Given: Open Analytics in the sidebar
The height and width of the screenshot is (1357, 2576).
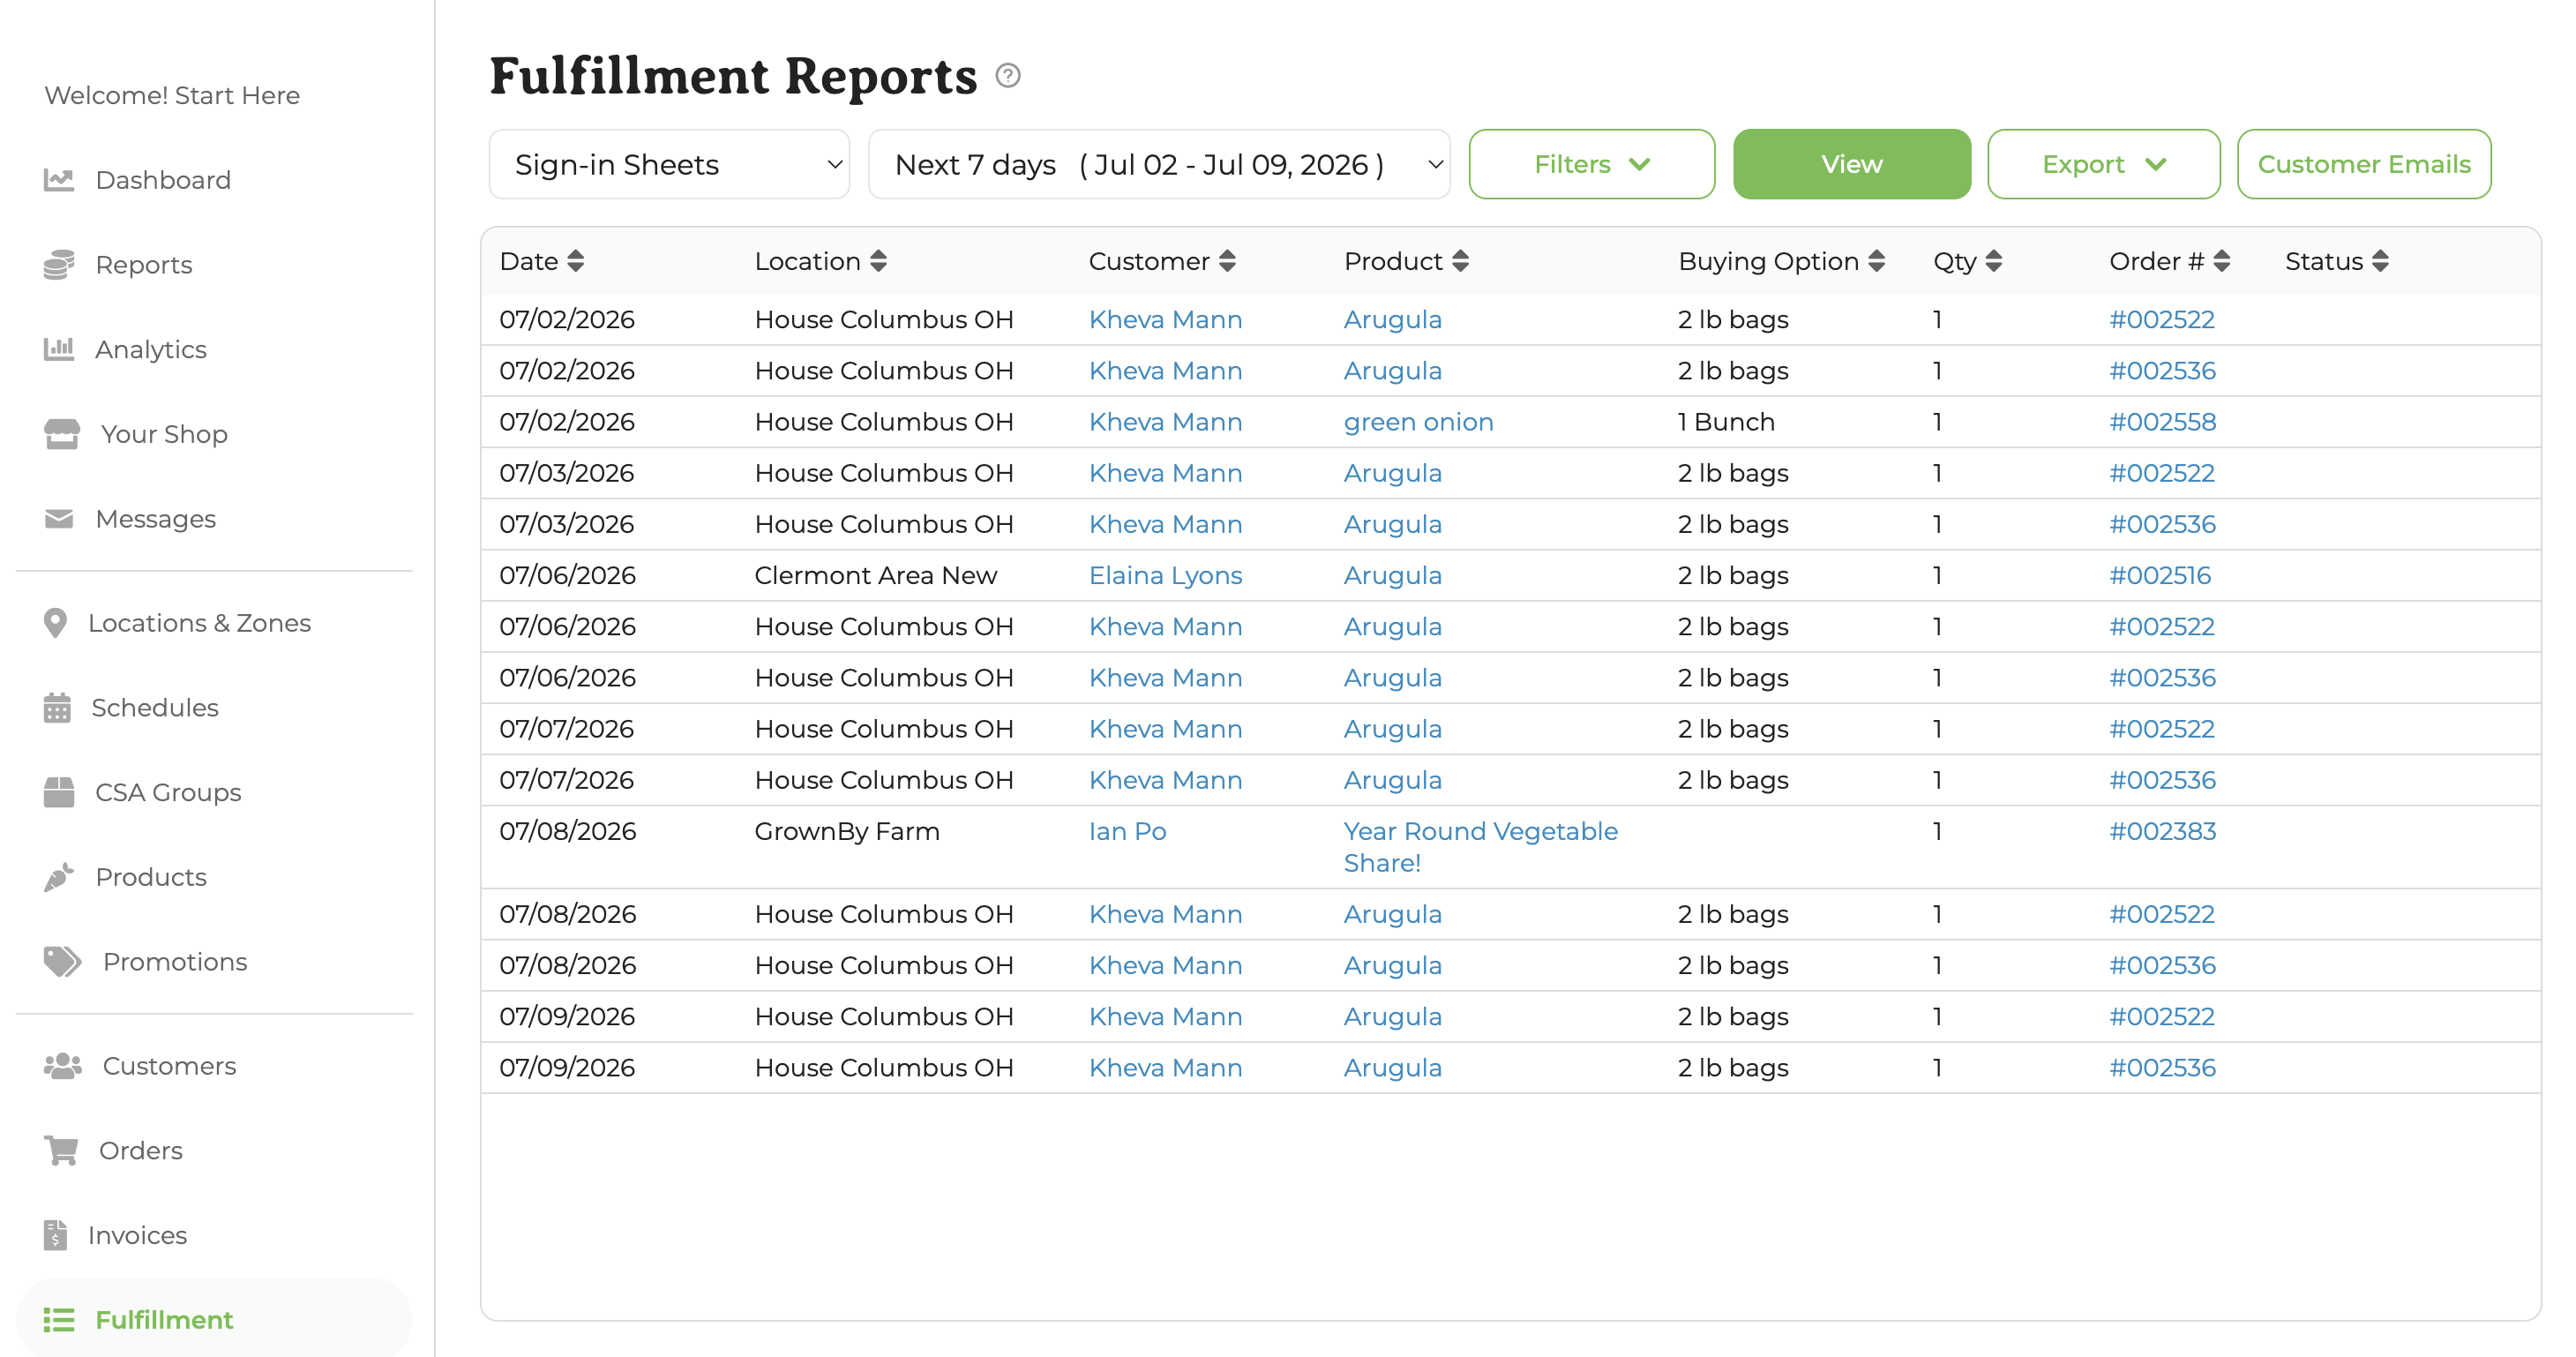Looking at the screenshot, I should tap(151, 349).
